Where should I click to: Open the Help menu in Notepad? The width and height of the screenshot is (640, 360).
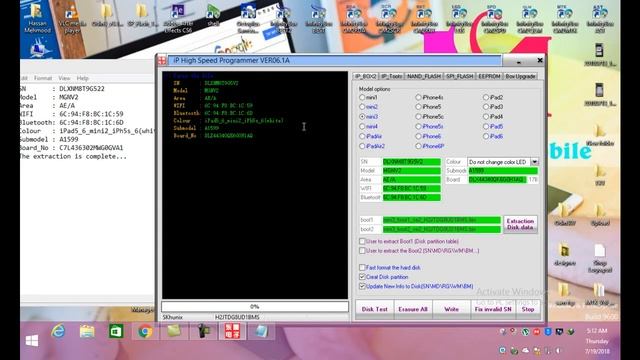tap(82, 78)
